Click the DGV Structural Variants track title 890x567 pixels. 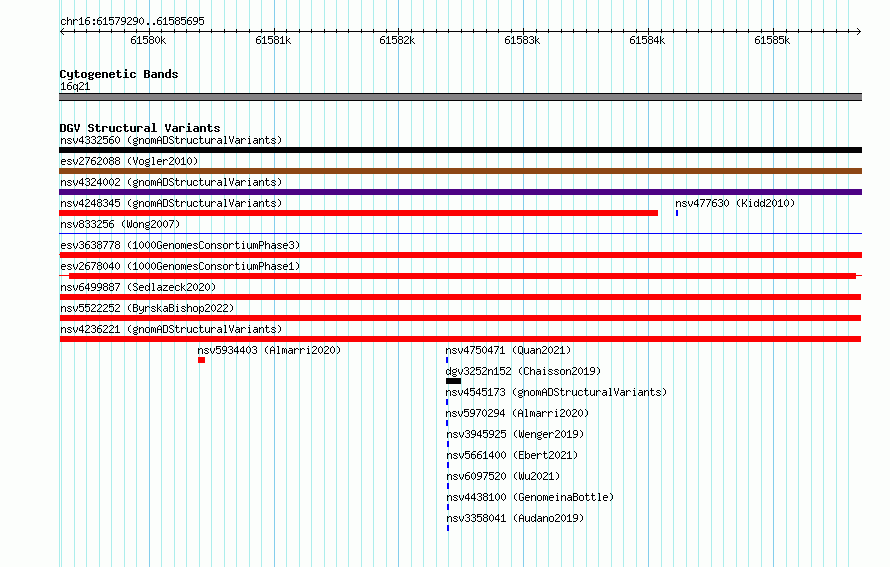click(140, 128)
